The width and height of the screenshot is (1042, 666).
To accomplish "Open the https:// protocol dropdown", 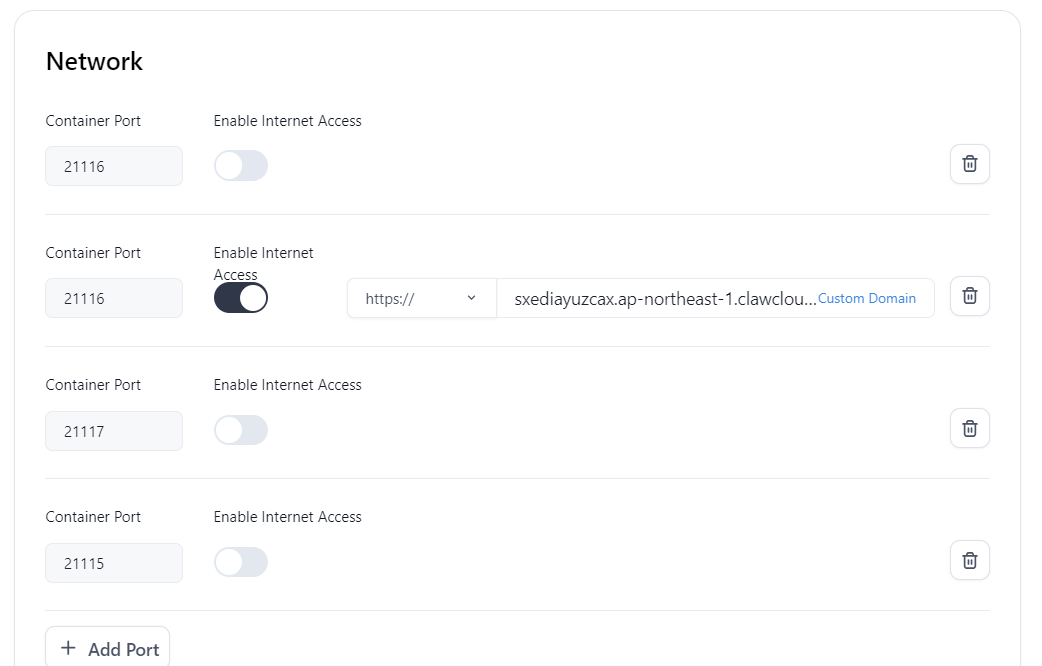I will tap(421, 298).
